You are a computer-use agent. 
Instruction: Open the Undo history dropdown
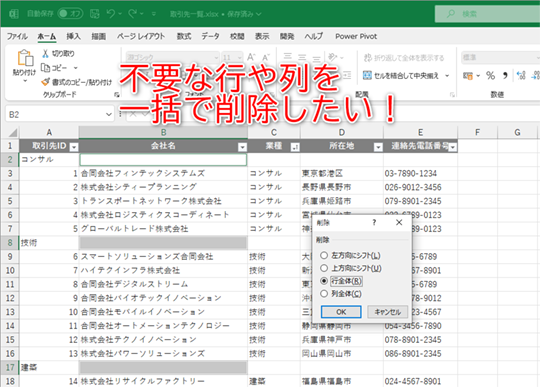point(120,14)
